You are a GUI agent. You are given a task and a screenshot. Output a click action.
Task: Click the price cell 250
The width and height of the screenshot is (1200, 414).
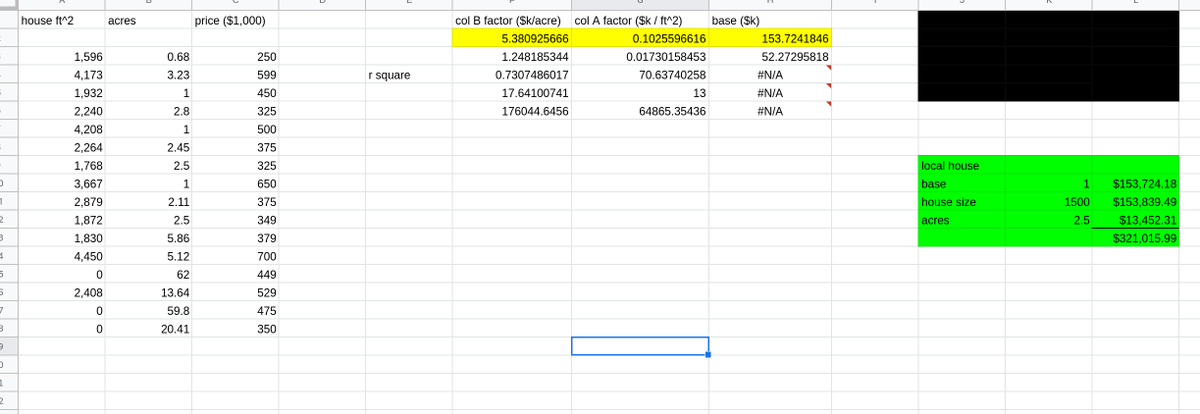pos(236,57)
